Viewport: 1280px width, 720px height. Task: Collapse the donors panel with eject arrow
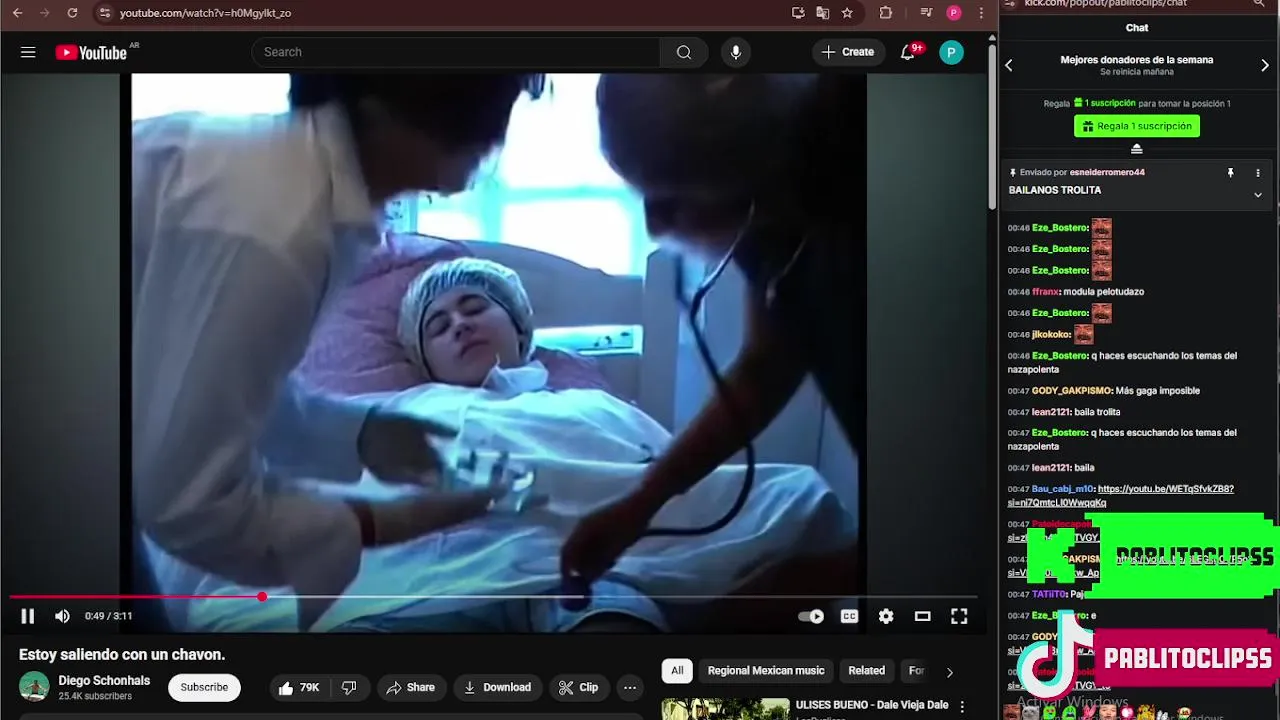[x=1137, y=149]
